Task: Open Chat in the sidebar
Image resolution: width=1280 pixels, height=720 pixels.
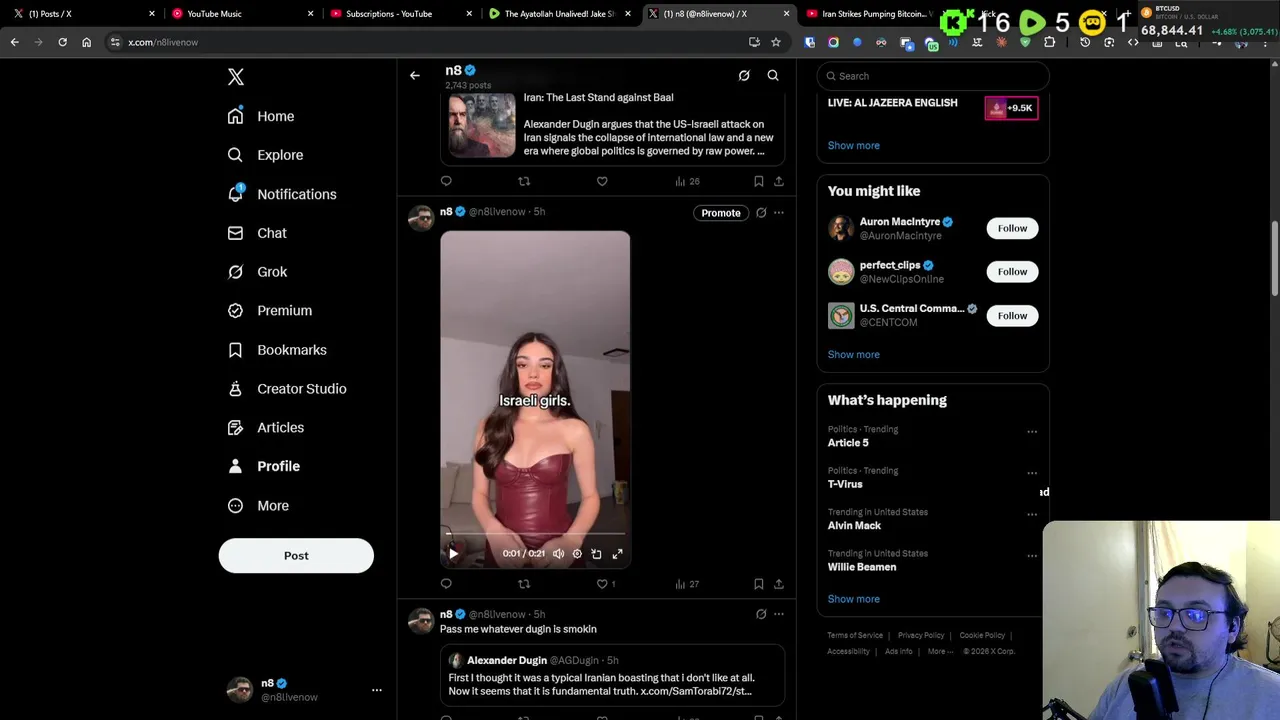Action: coord(257,233)
